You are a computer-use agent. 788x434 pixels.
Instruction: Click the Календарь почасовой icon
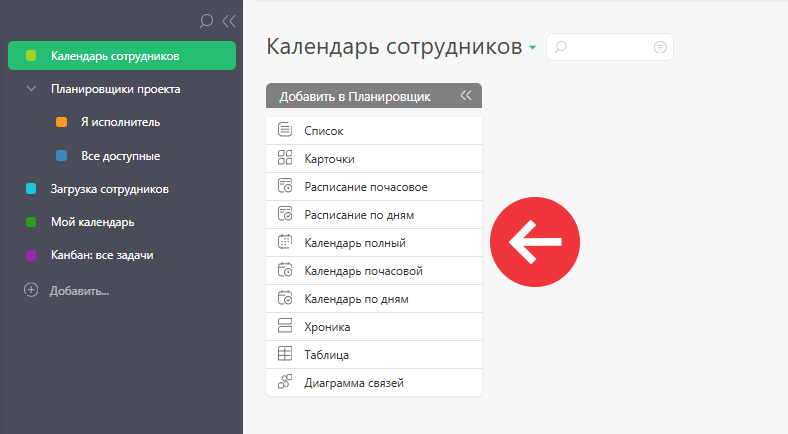[x=285, y=270]
